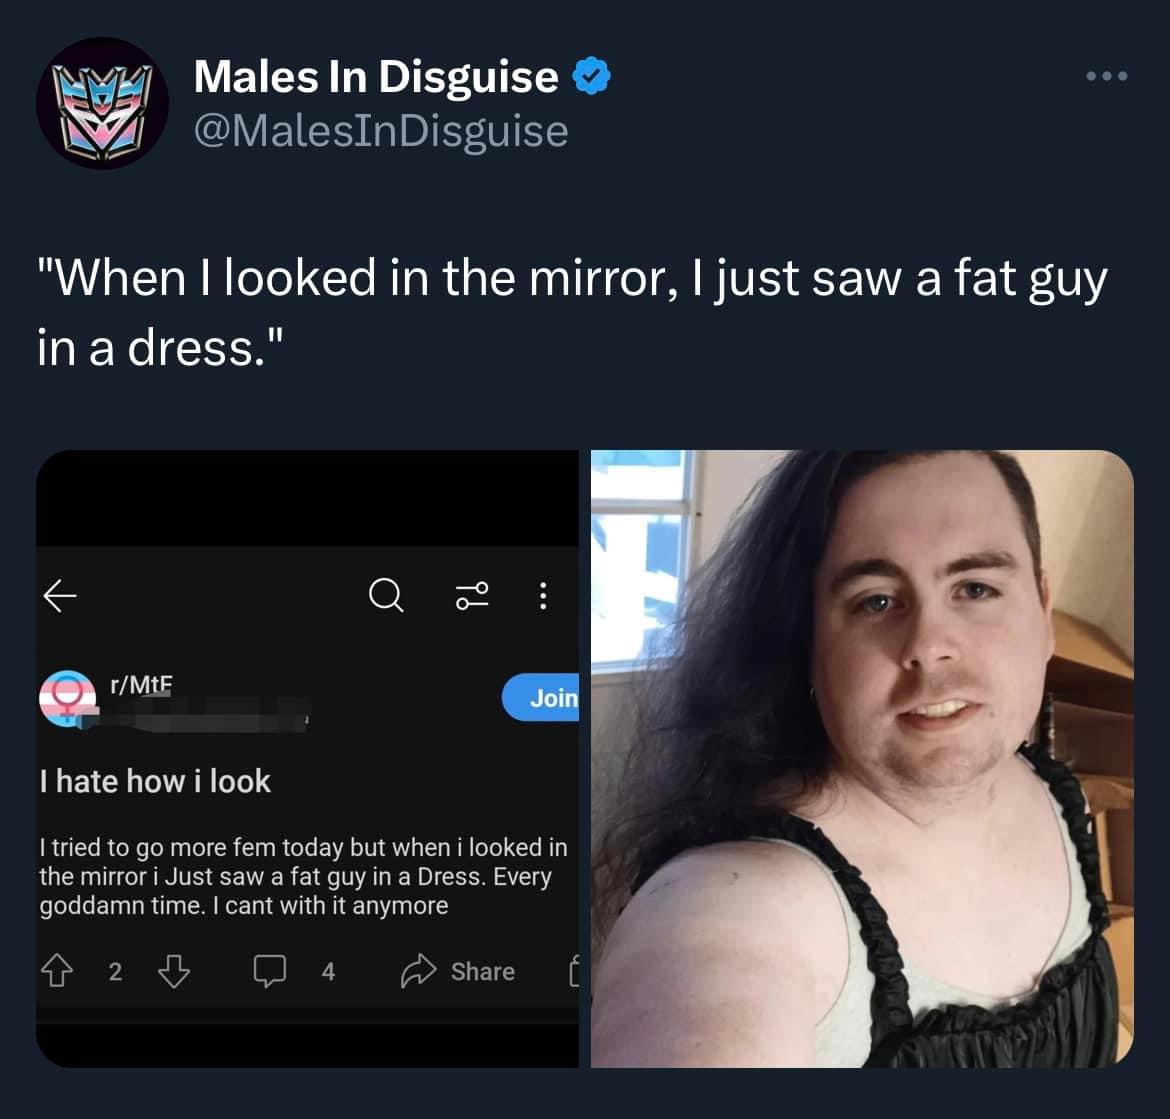Image resolution: width=1170 pixels, height=1119 pixels.
Task: Click the Share button under the post
Action: tap(458, 971)
